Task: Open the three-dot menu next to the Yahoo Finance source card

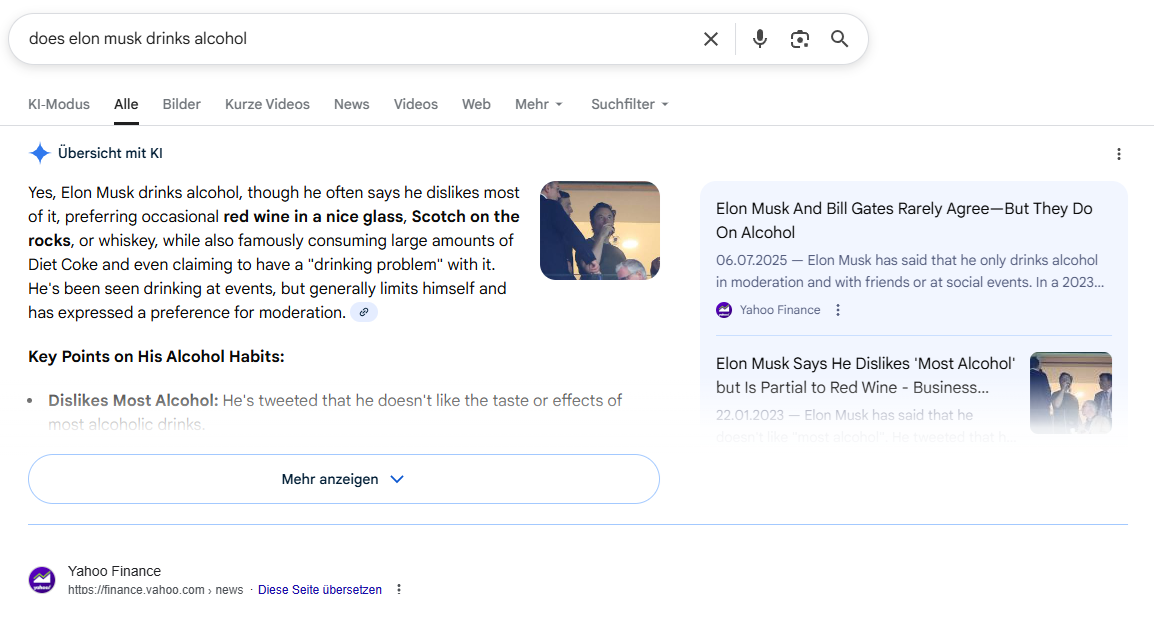Action: pyautogui.click(x=838, y=310)
